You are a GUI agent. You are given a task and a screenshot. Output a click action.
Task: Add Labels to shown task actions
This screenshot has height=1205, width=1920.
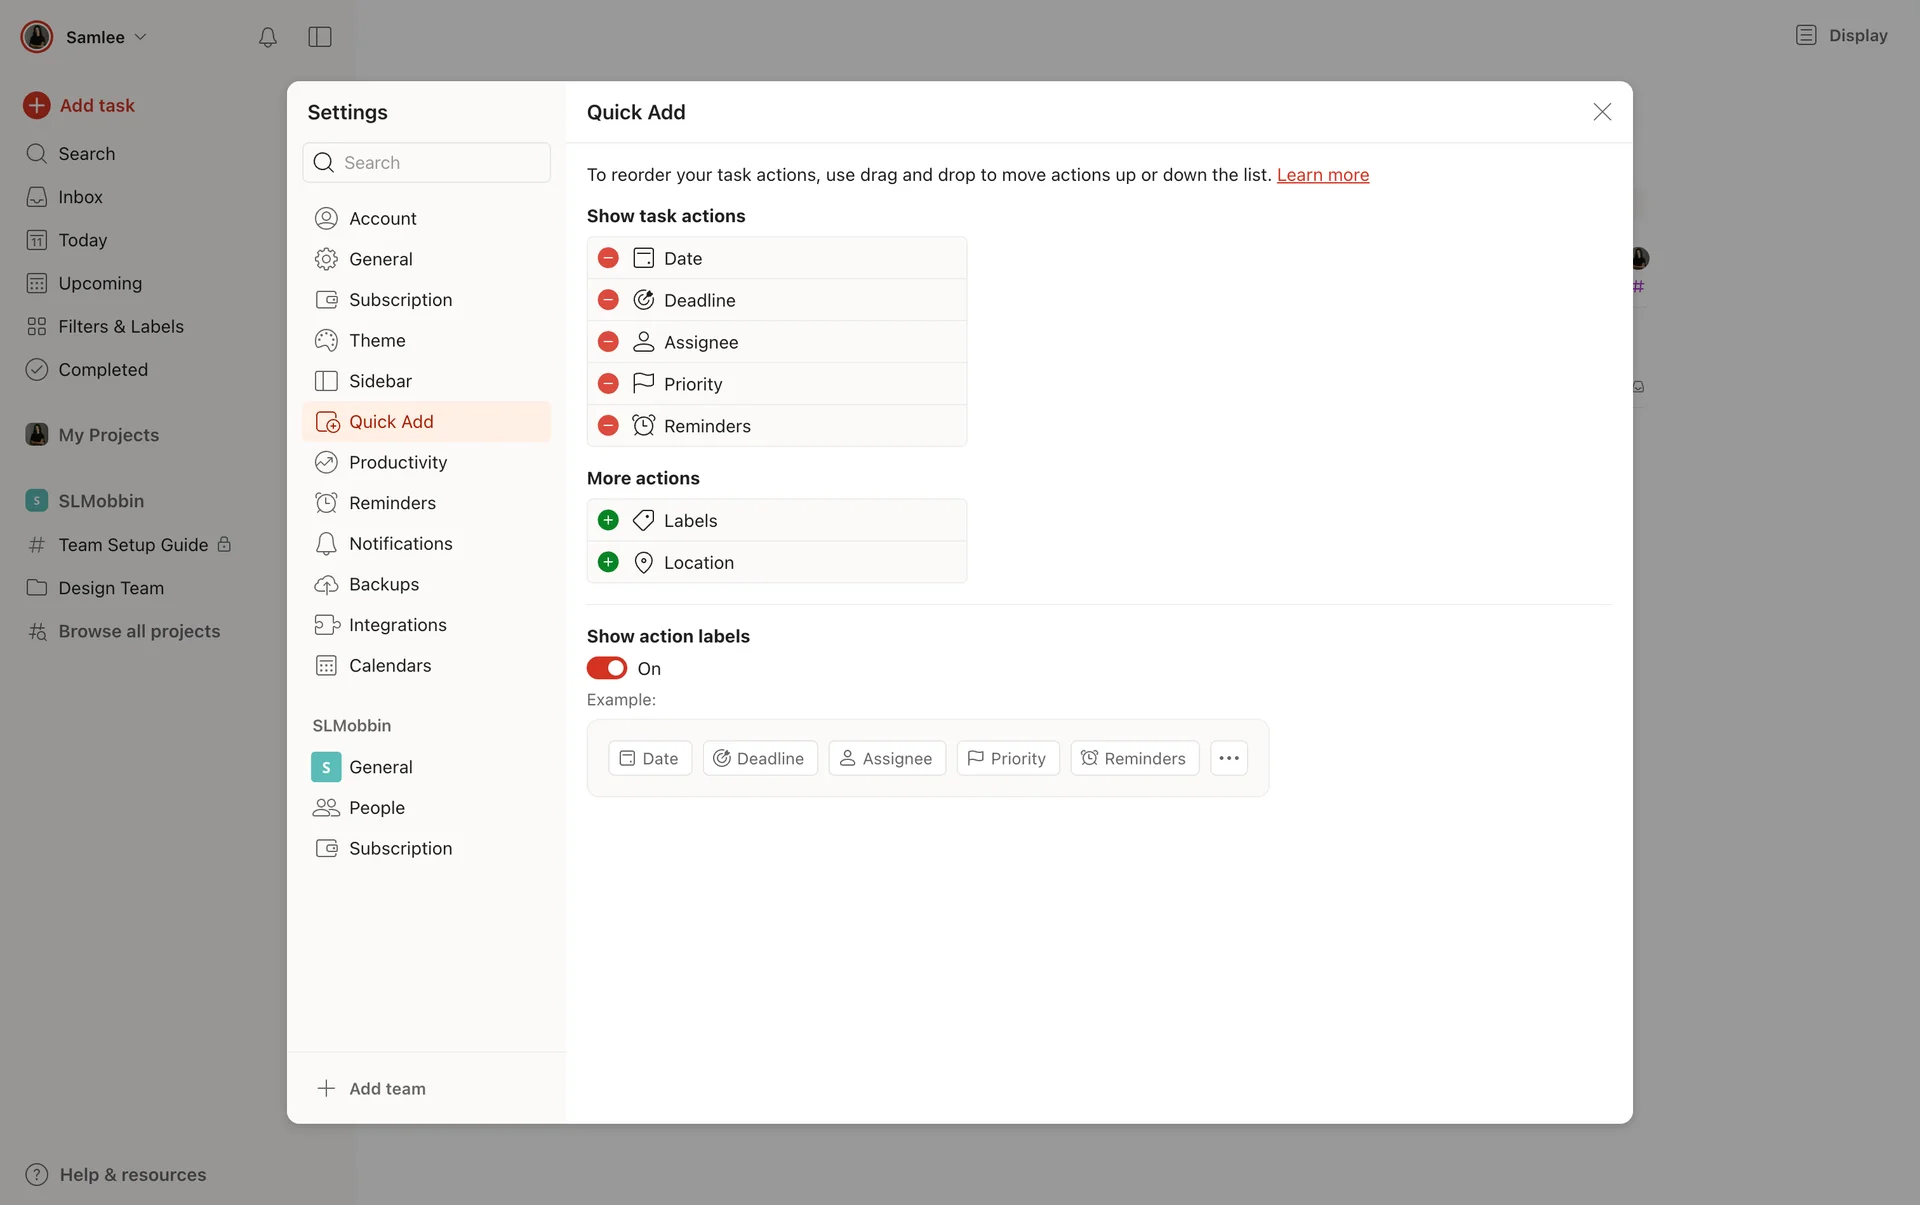(608, 520)
